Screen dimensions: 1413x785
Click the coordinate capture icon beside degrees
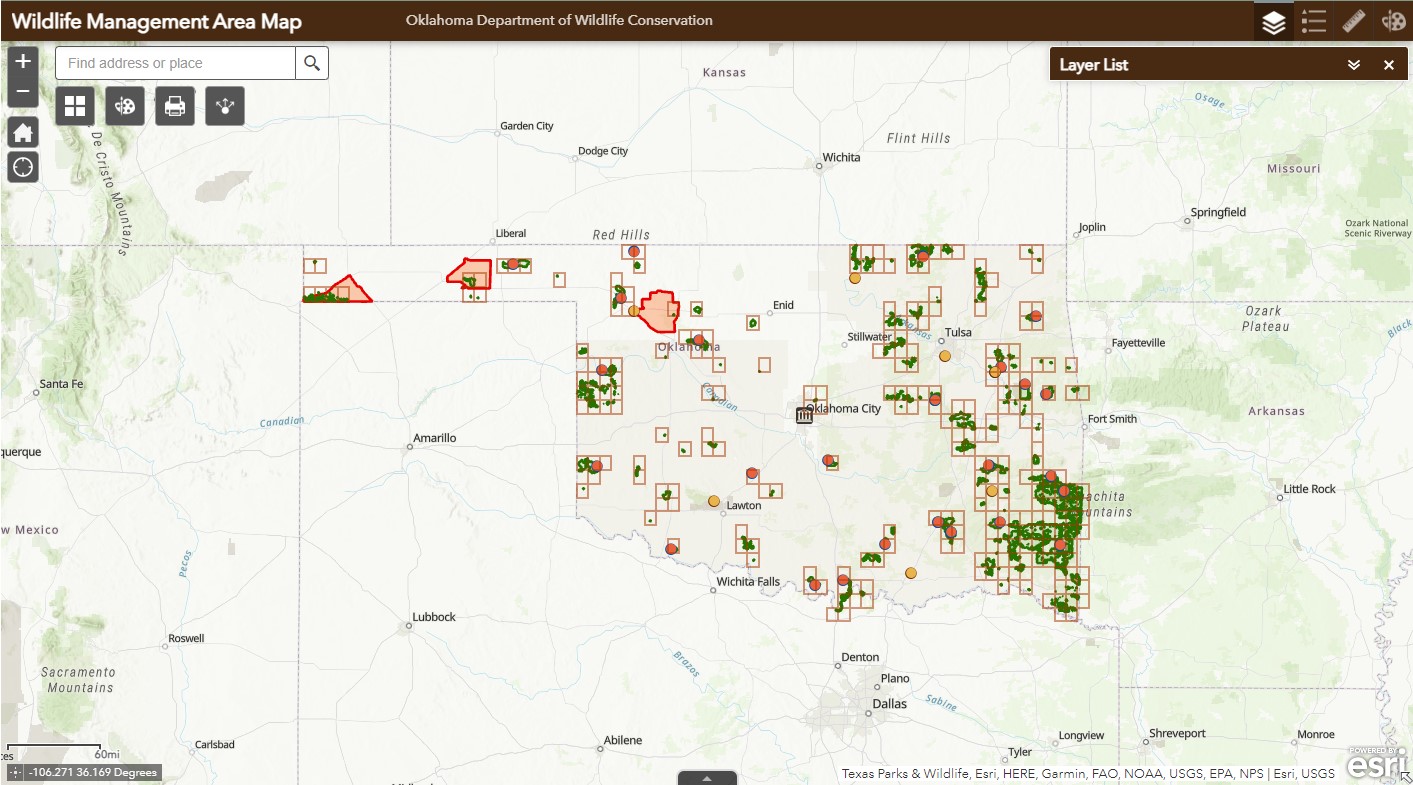tap(15, 773)
